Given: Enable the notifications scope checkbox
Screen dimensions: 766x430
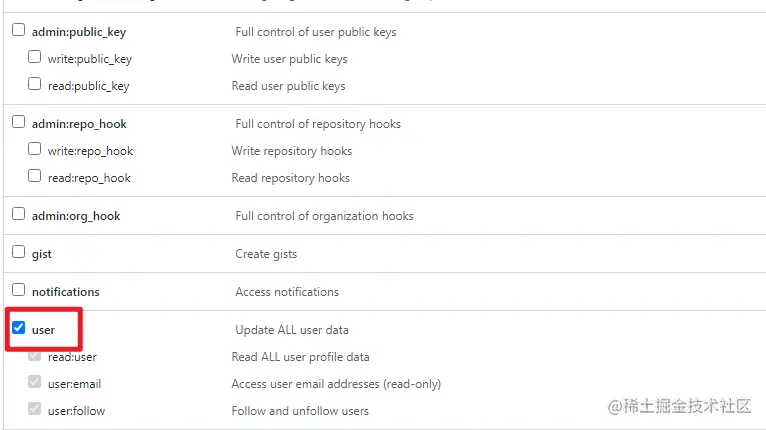Looking at the screenshot, I should [x=18, y=291].
